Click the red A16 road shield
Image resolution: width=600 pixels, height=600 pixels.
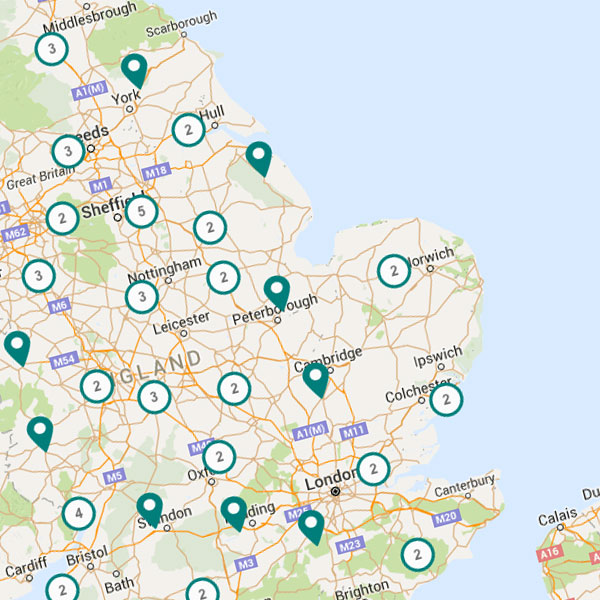point(549,553)
